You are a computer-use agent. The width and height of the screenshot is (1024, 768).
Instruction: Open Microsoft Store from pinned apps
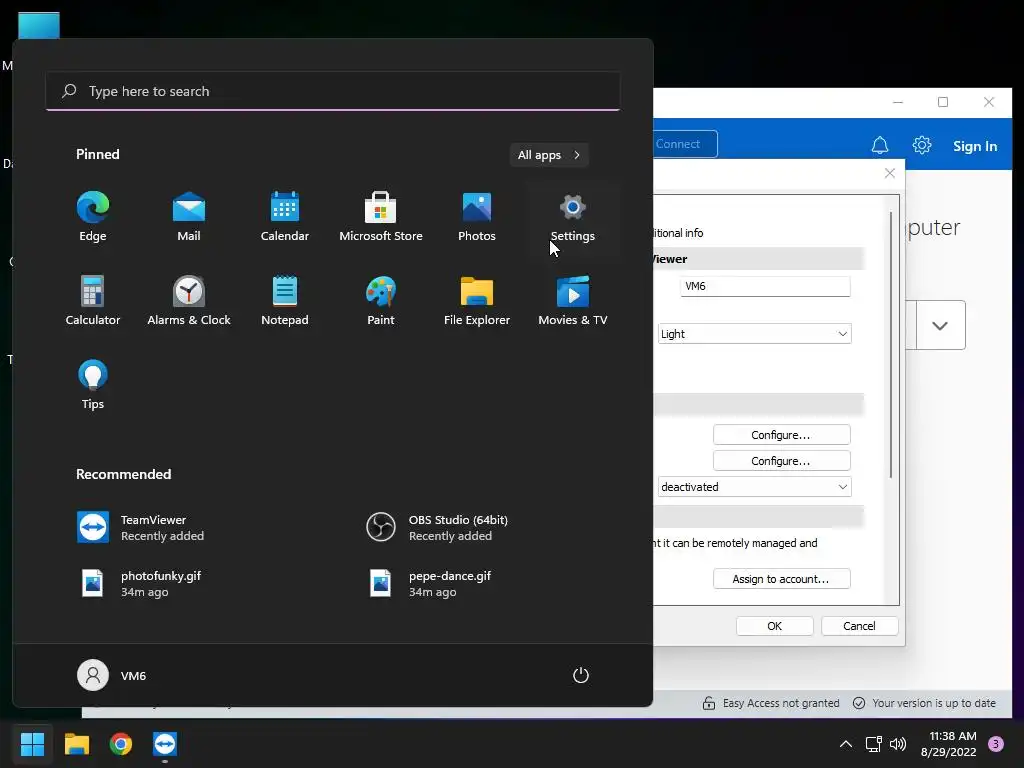[x=381, y=217]
